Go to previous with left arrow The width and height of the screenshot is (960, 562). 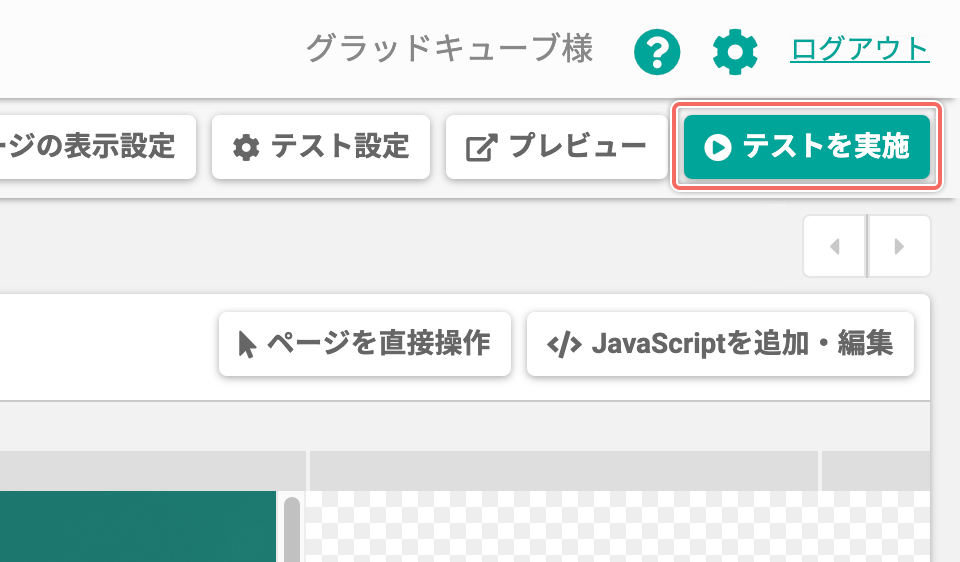[834, 246]
